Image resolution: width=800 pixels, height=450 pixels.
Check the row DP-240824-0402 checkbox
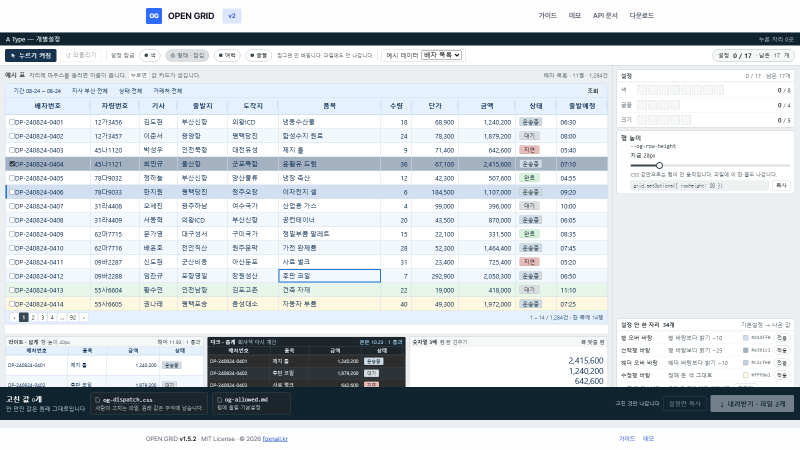pyautogui.click(x=12, y=136)
